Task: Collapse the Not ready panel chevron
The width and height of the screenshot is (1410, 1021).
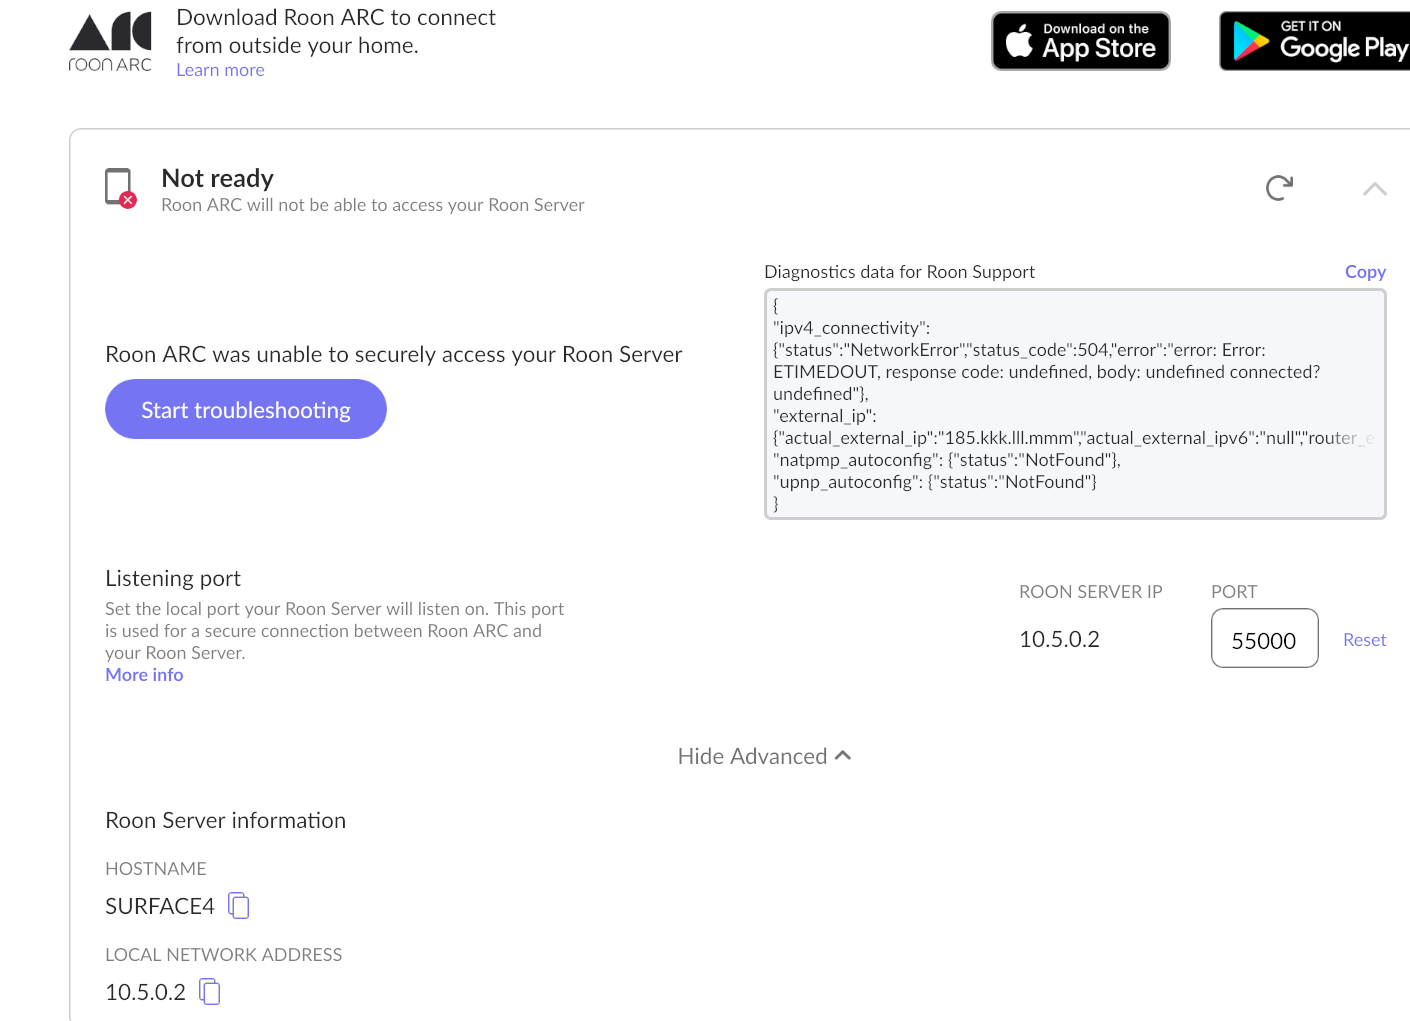Action: [x=1375, y=188]
